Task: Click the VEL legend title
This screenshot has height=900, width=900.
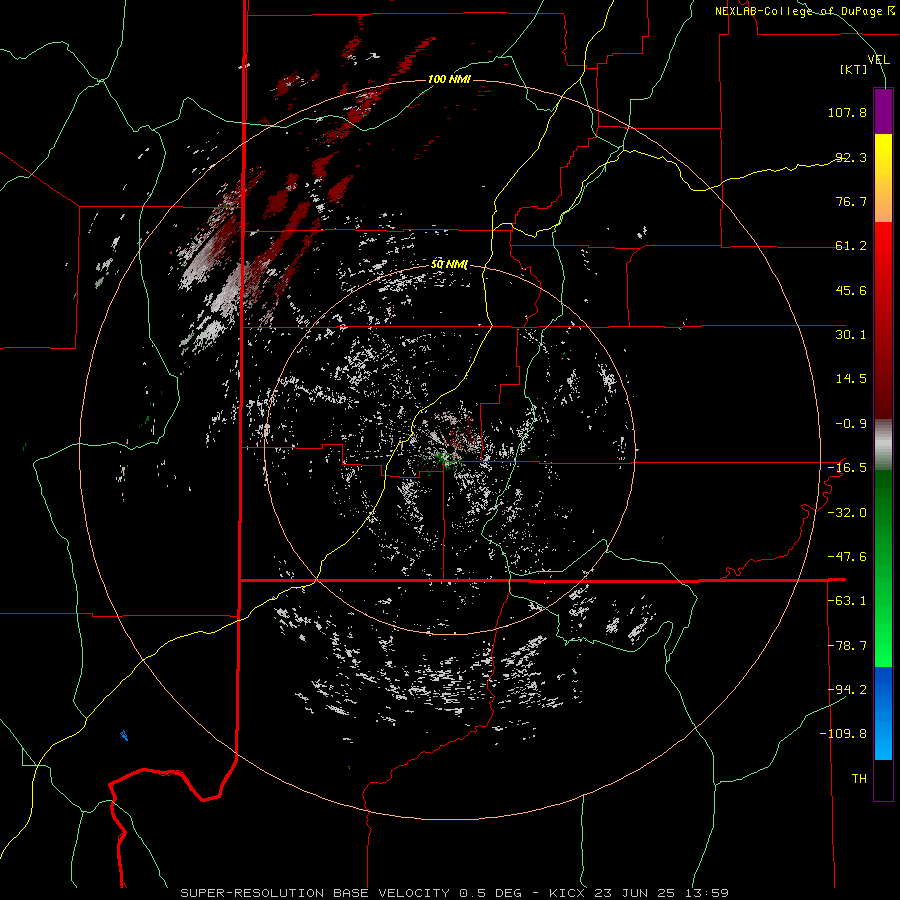Action: pyautogui.click(x=879, y=60)
